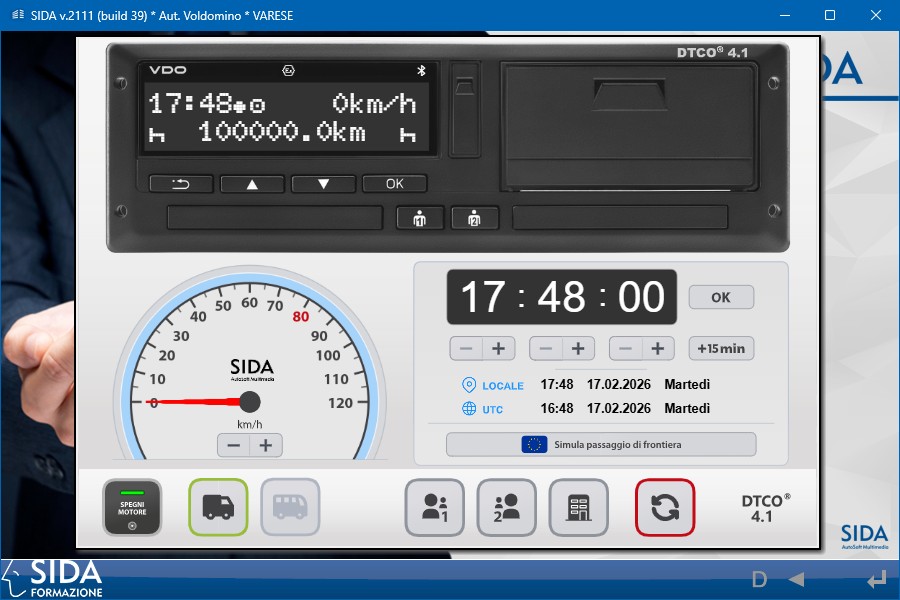Insert driver 2 card icon
Image resolution: width=900 pixels, height=600 pixels.
pyautogui.click(x=506, y=507)
